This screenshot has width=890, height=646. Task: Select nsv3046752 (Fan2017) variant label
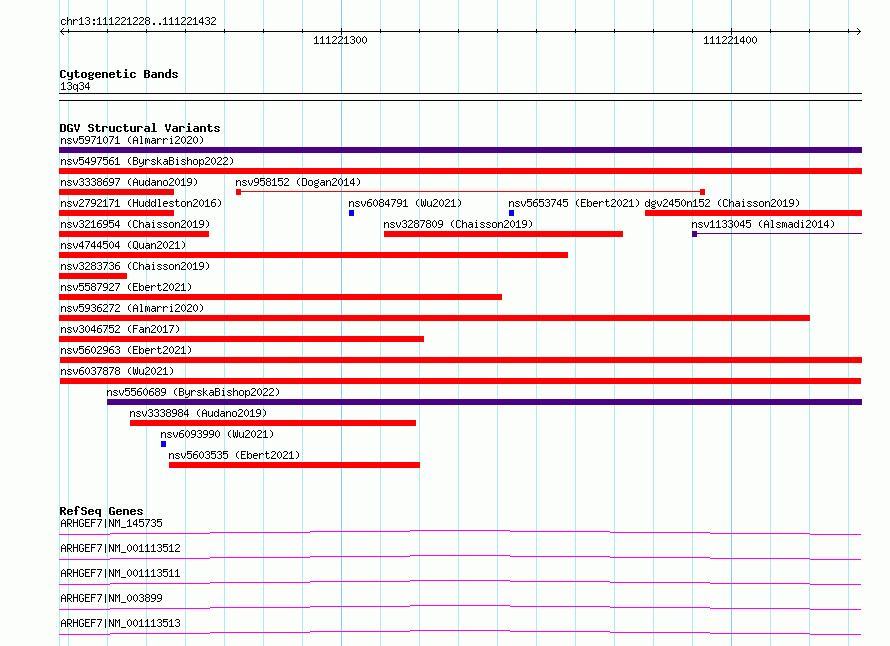pyautogui.click(x=120, y=329)
